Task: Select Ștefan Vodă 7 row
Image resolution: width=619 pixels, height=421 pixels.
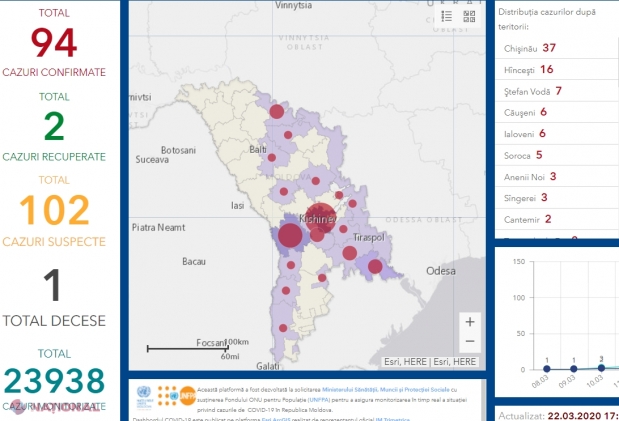Action: [x=557, y=91]
